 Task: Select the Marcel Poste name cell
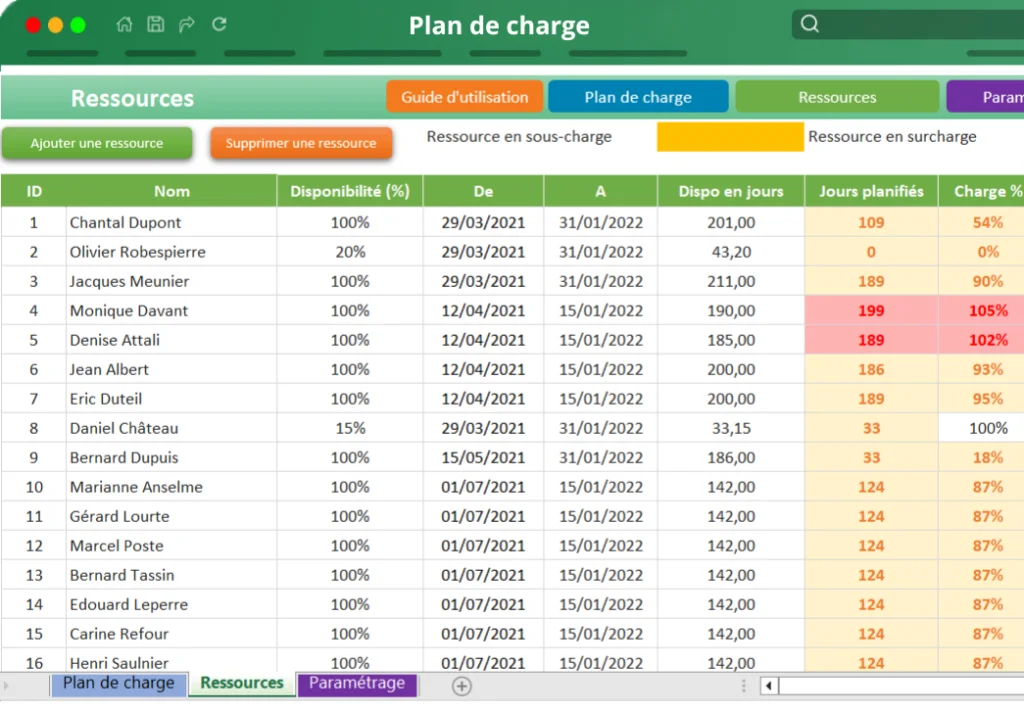point(171,546)
